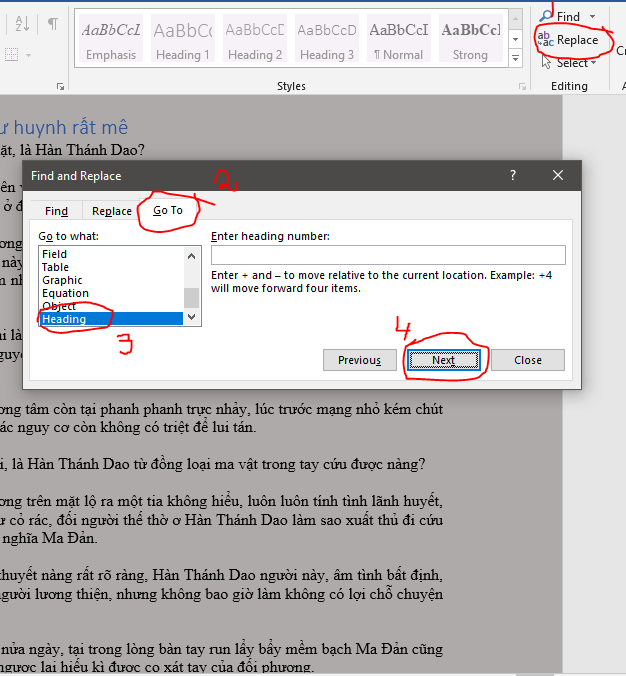This screenshot has height=676, width=626.
Task: Click the Select cursor icon in Editing
Action: (x=547, y=62)
